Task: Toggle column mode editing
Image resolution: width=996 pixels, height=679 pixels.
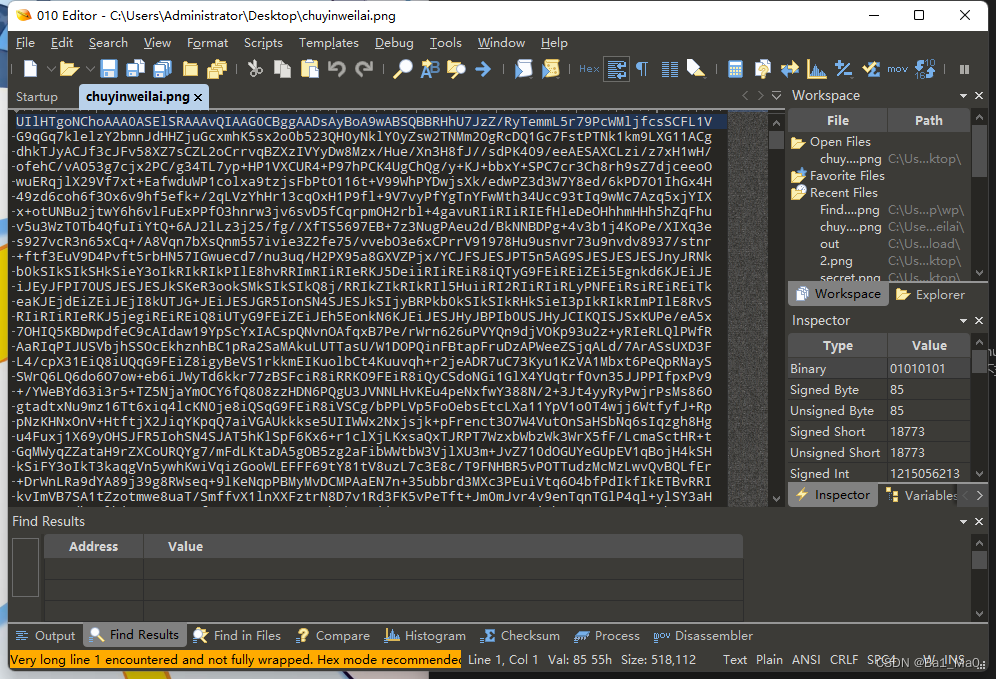Action: 670,69
